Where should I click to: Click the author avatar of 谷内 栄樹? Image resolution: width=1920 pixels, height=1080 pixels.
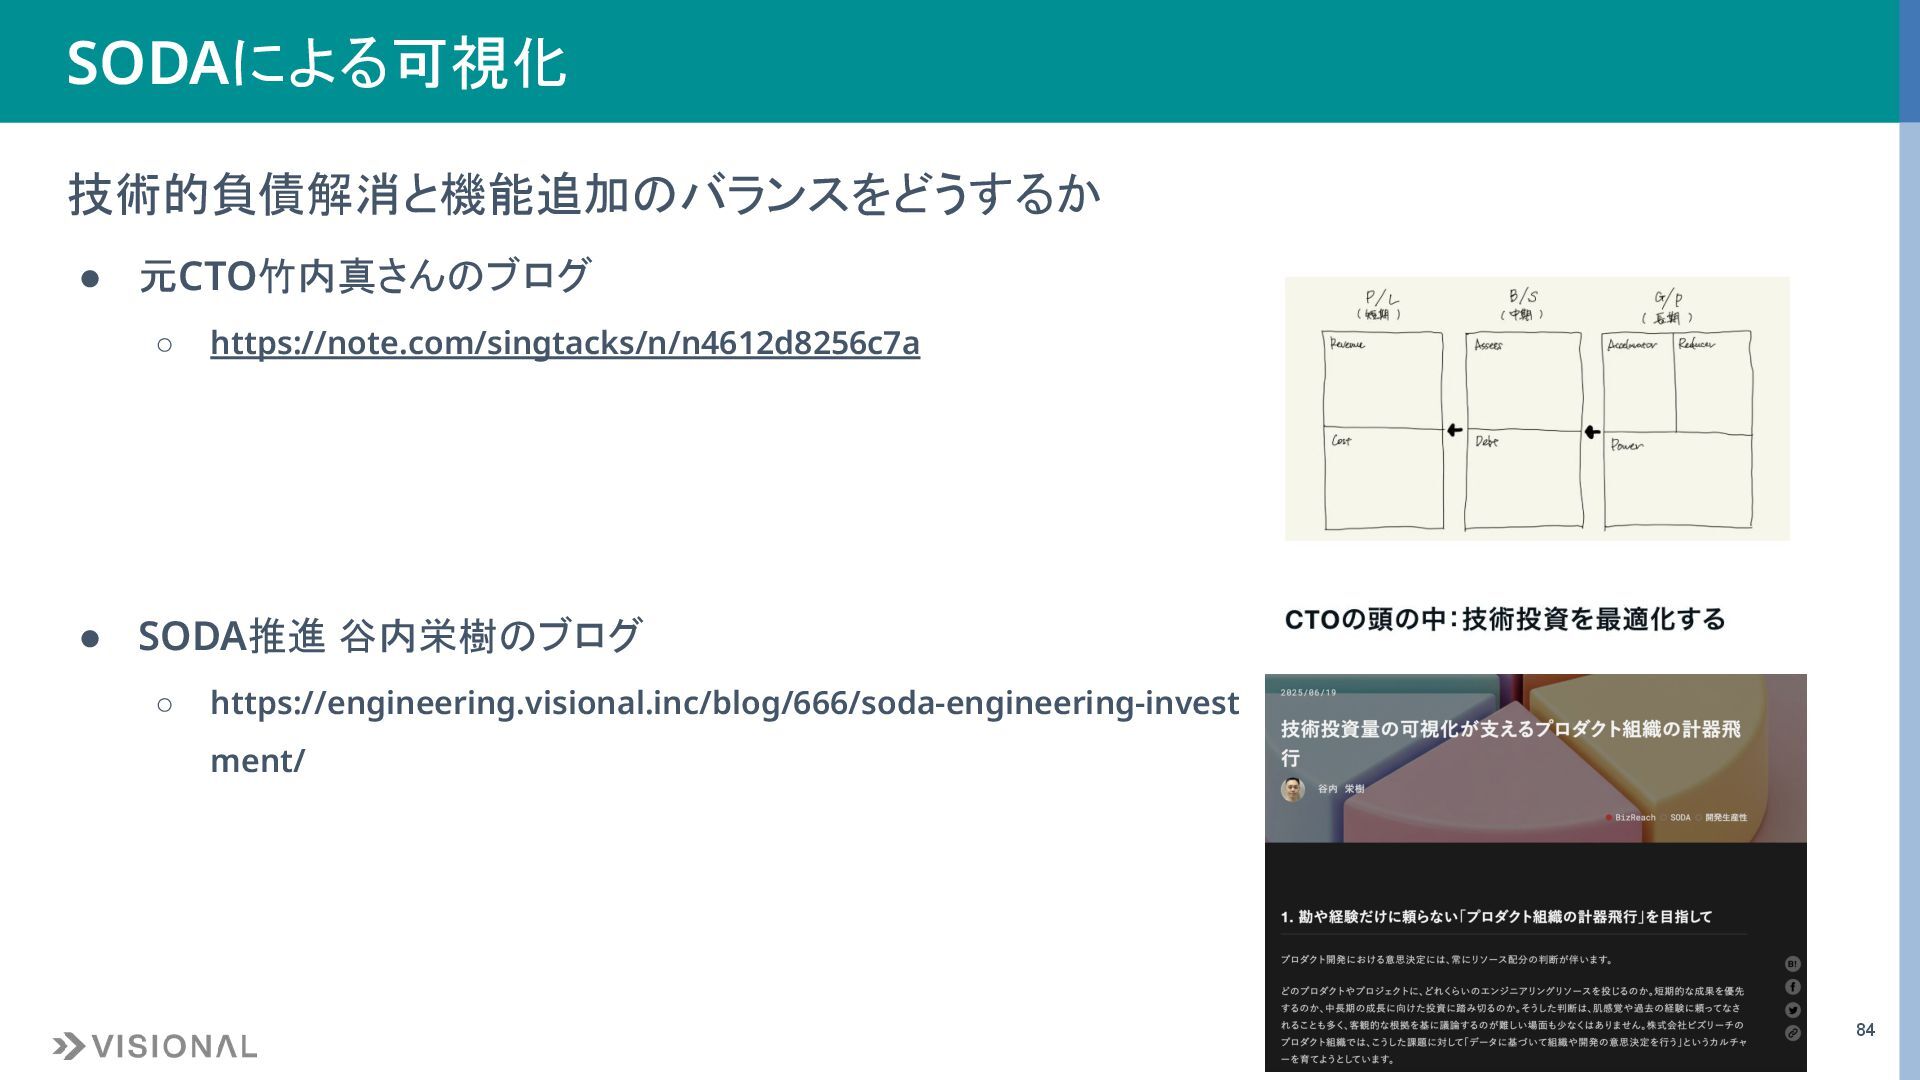[x=1293, y=789]
